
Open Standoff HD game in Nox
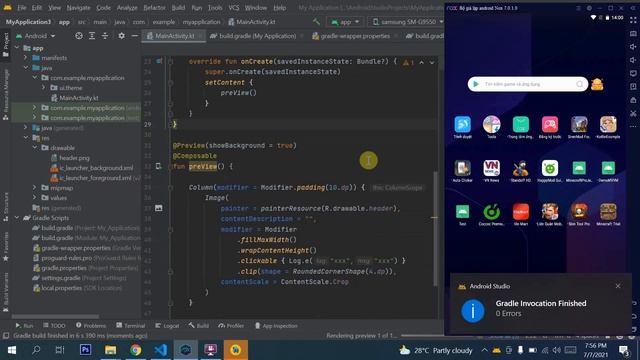(521, 171)
